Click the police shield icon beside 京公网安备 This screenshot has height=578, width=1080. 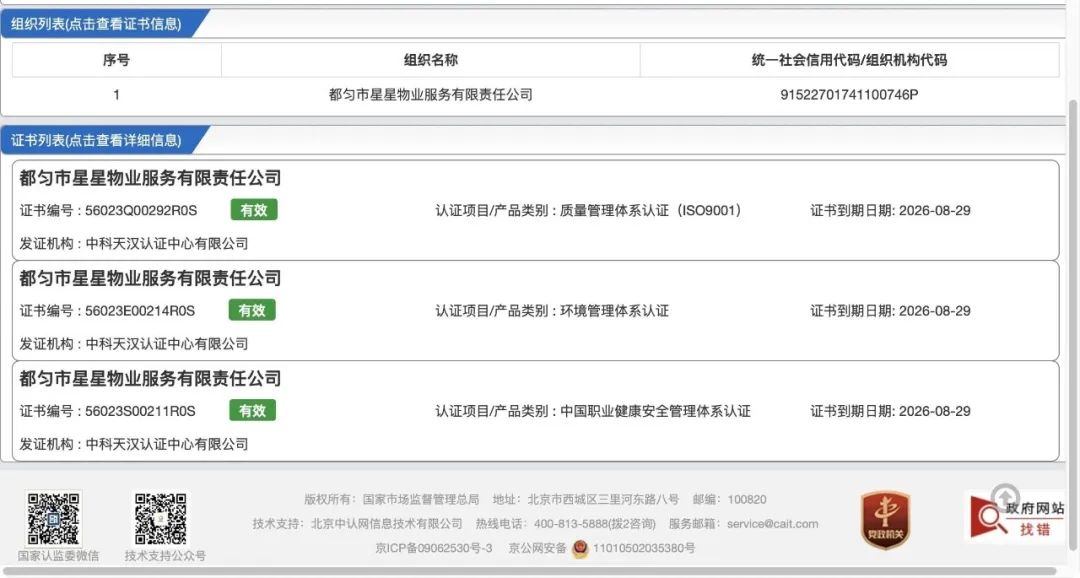click(580, 548)
